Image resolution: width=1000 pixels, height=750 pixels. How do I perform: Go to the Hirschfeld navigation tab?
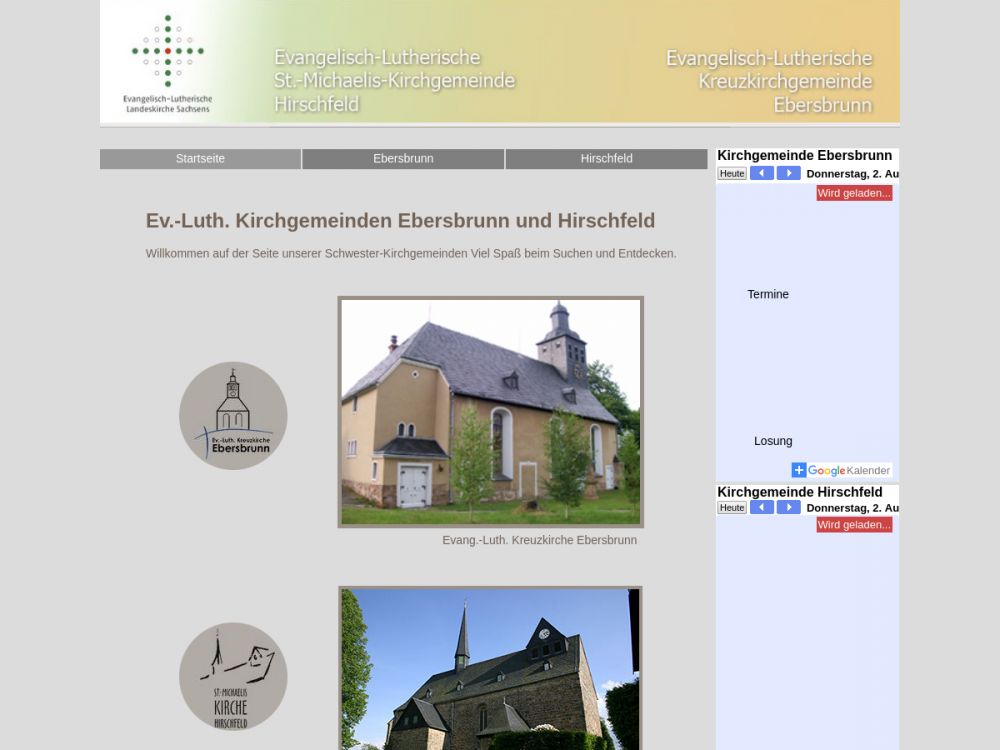click(606, 159)
